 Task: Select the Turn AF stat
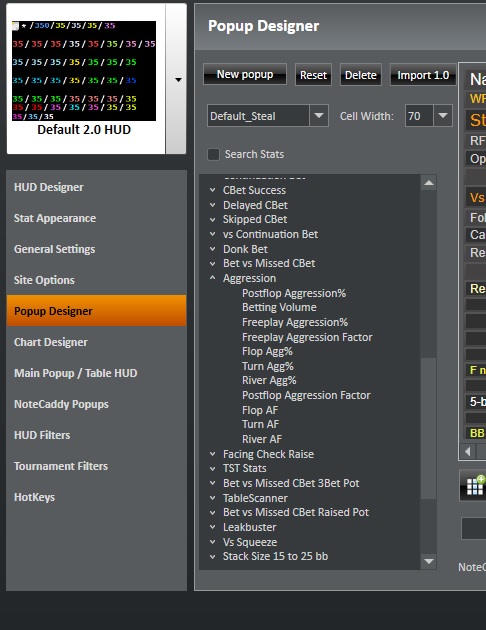click(x=261, y=424)
